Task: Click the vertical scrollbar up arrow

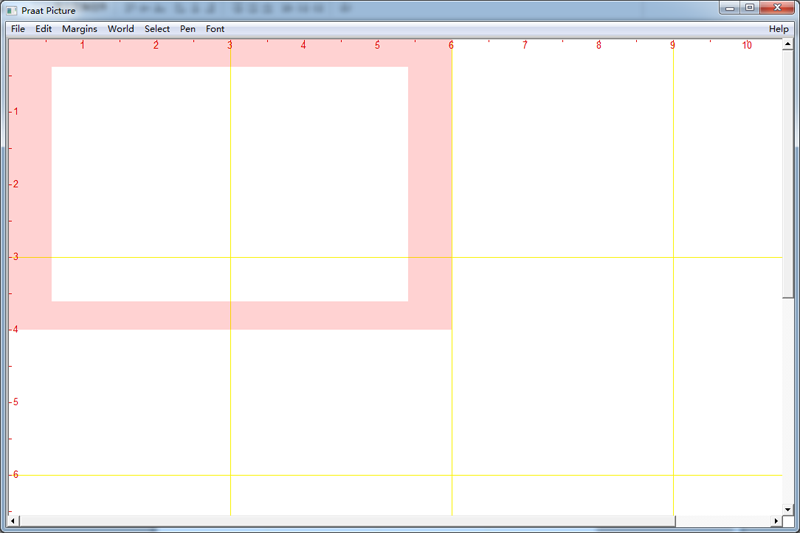Action: [788, 44]
